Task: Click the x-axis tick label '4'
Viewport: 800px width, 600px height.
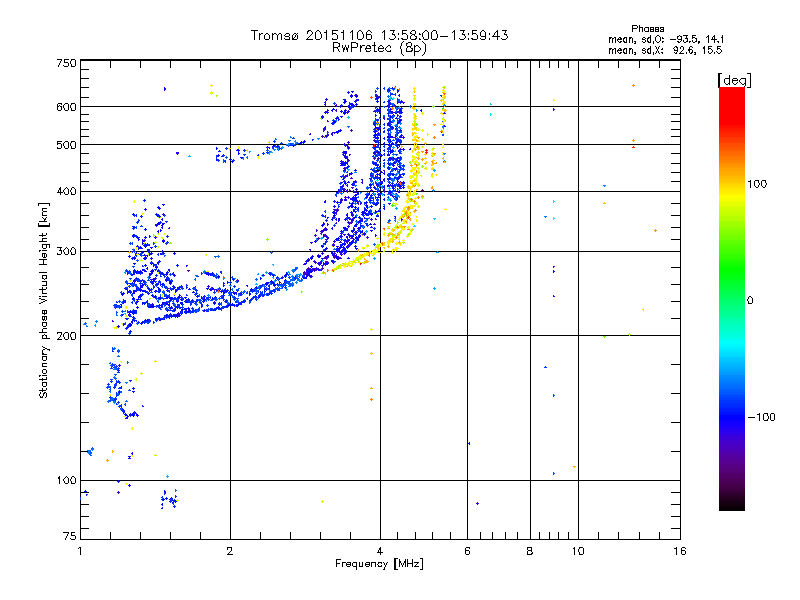Action: click(x=380, y=551)
